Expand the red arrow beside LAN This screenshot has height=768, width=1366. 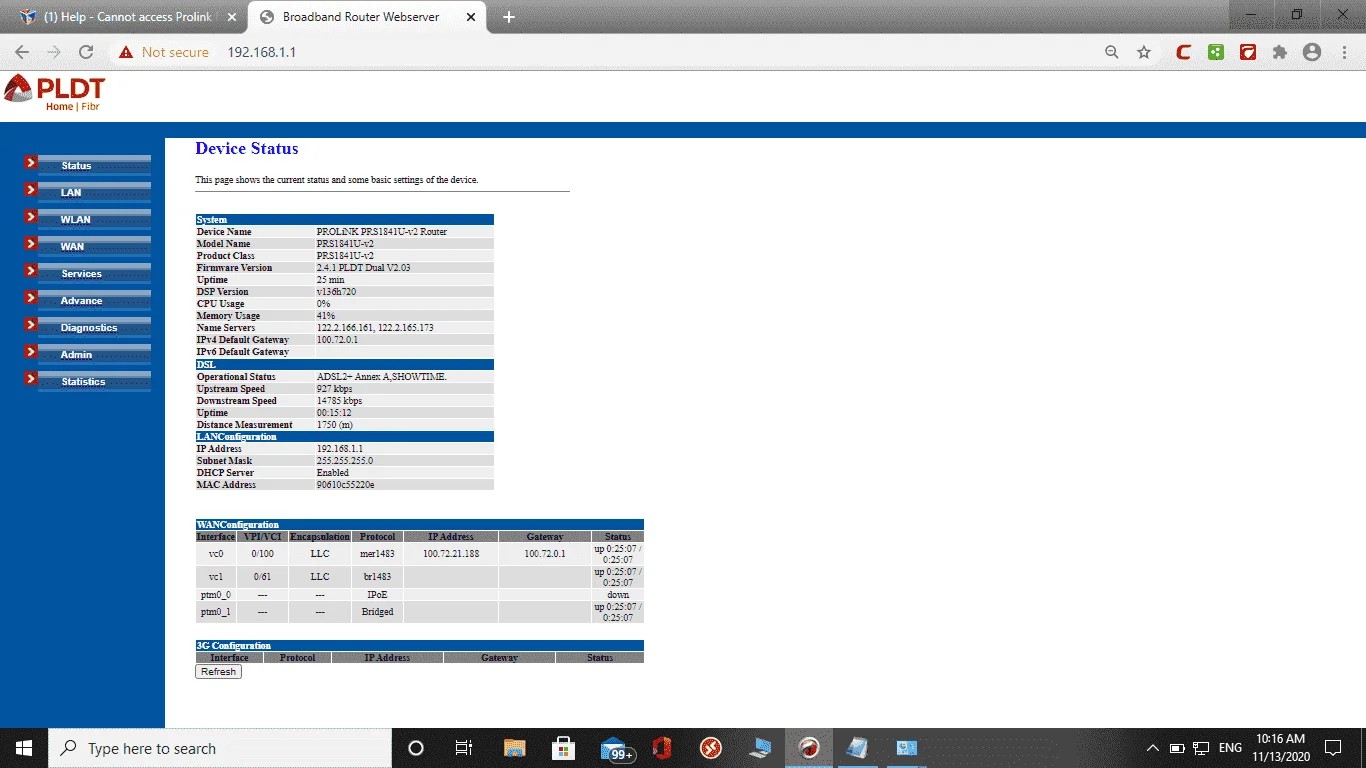[x=31, y=189]
